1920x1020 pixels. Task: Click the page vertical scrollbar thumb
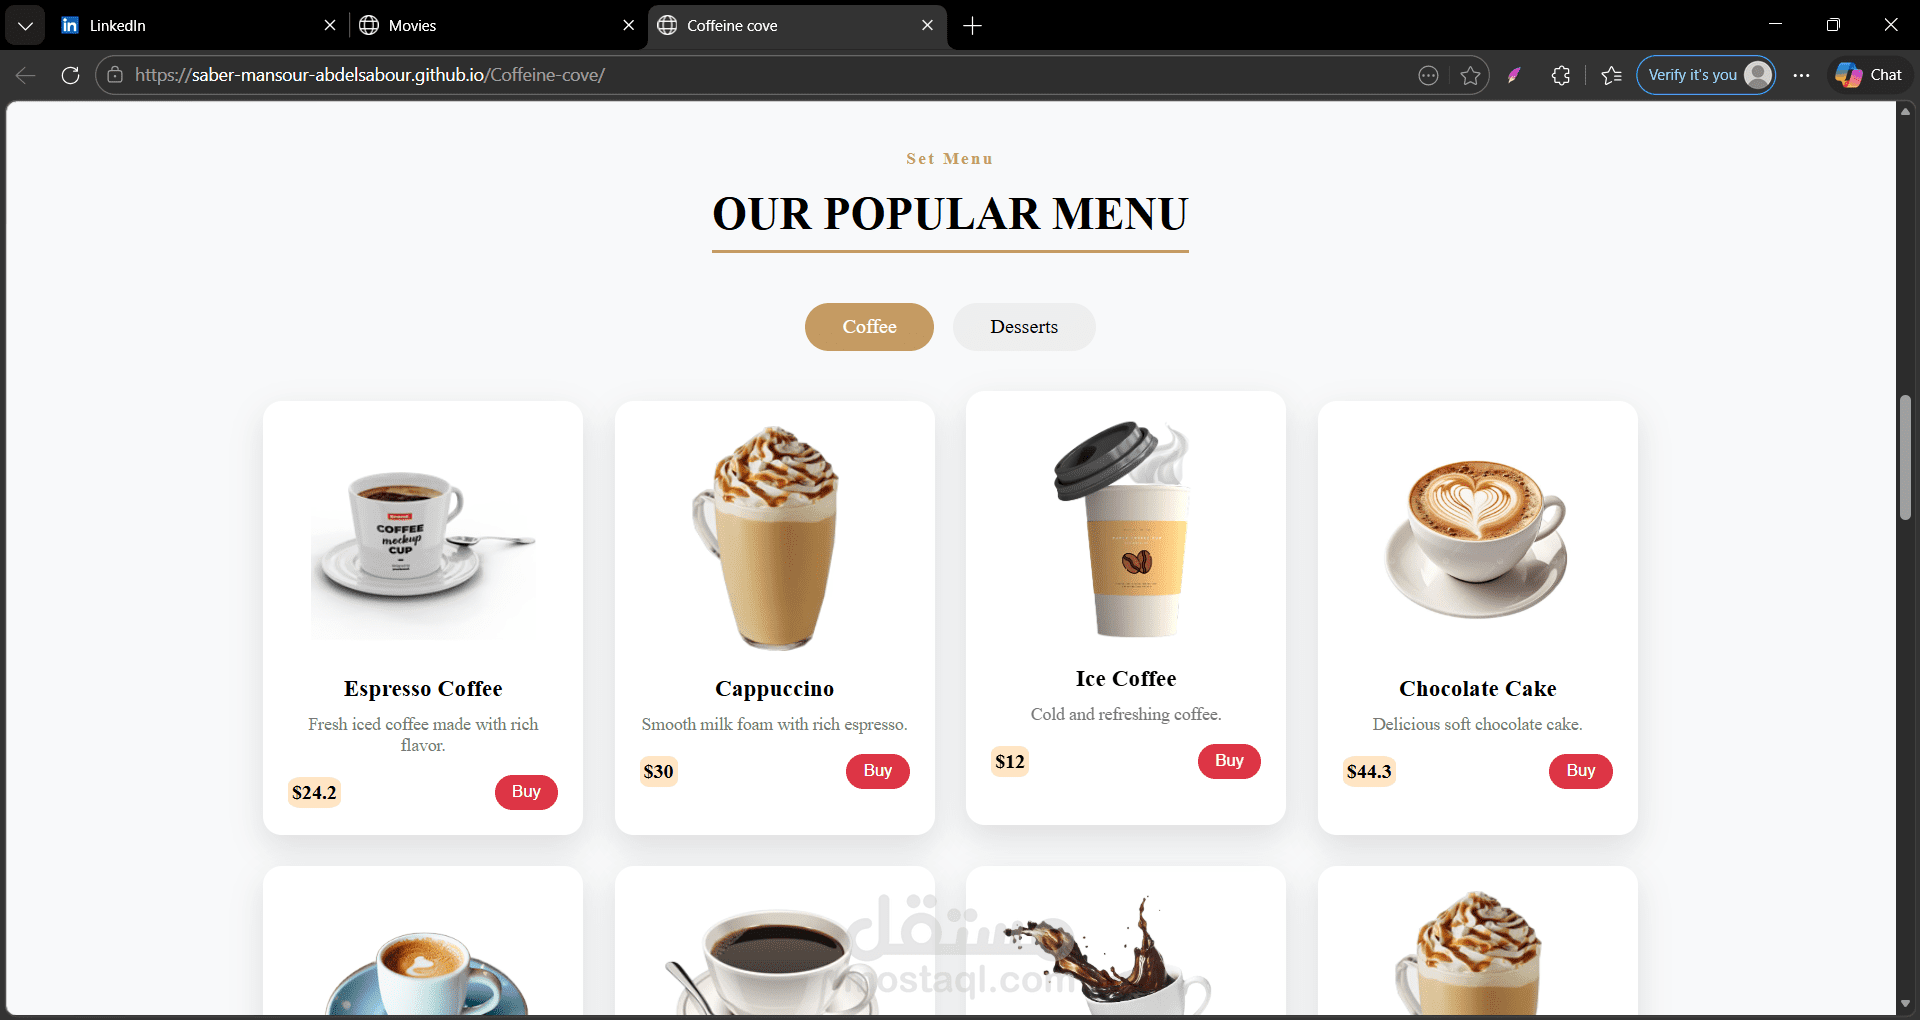pos(1905,457)
